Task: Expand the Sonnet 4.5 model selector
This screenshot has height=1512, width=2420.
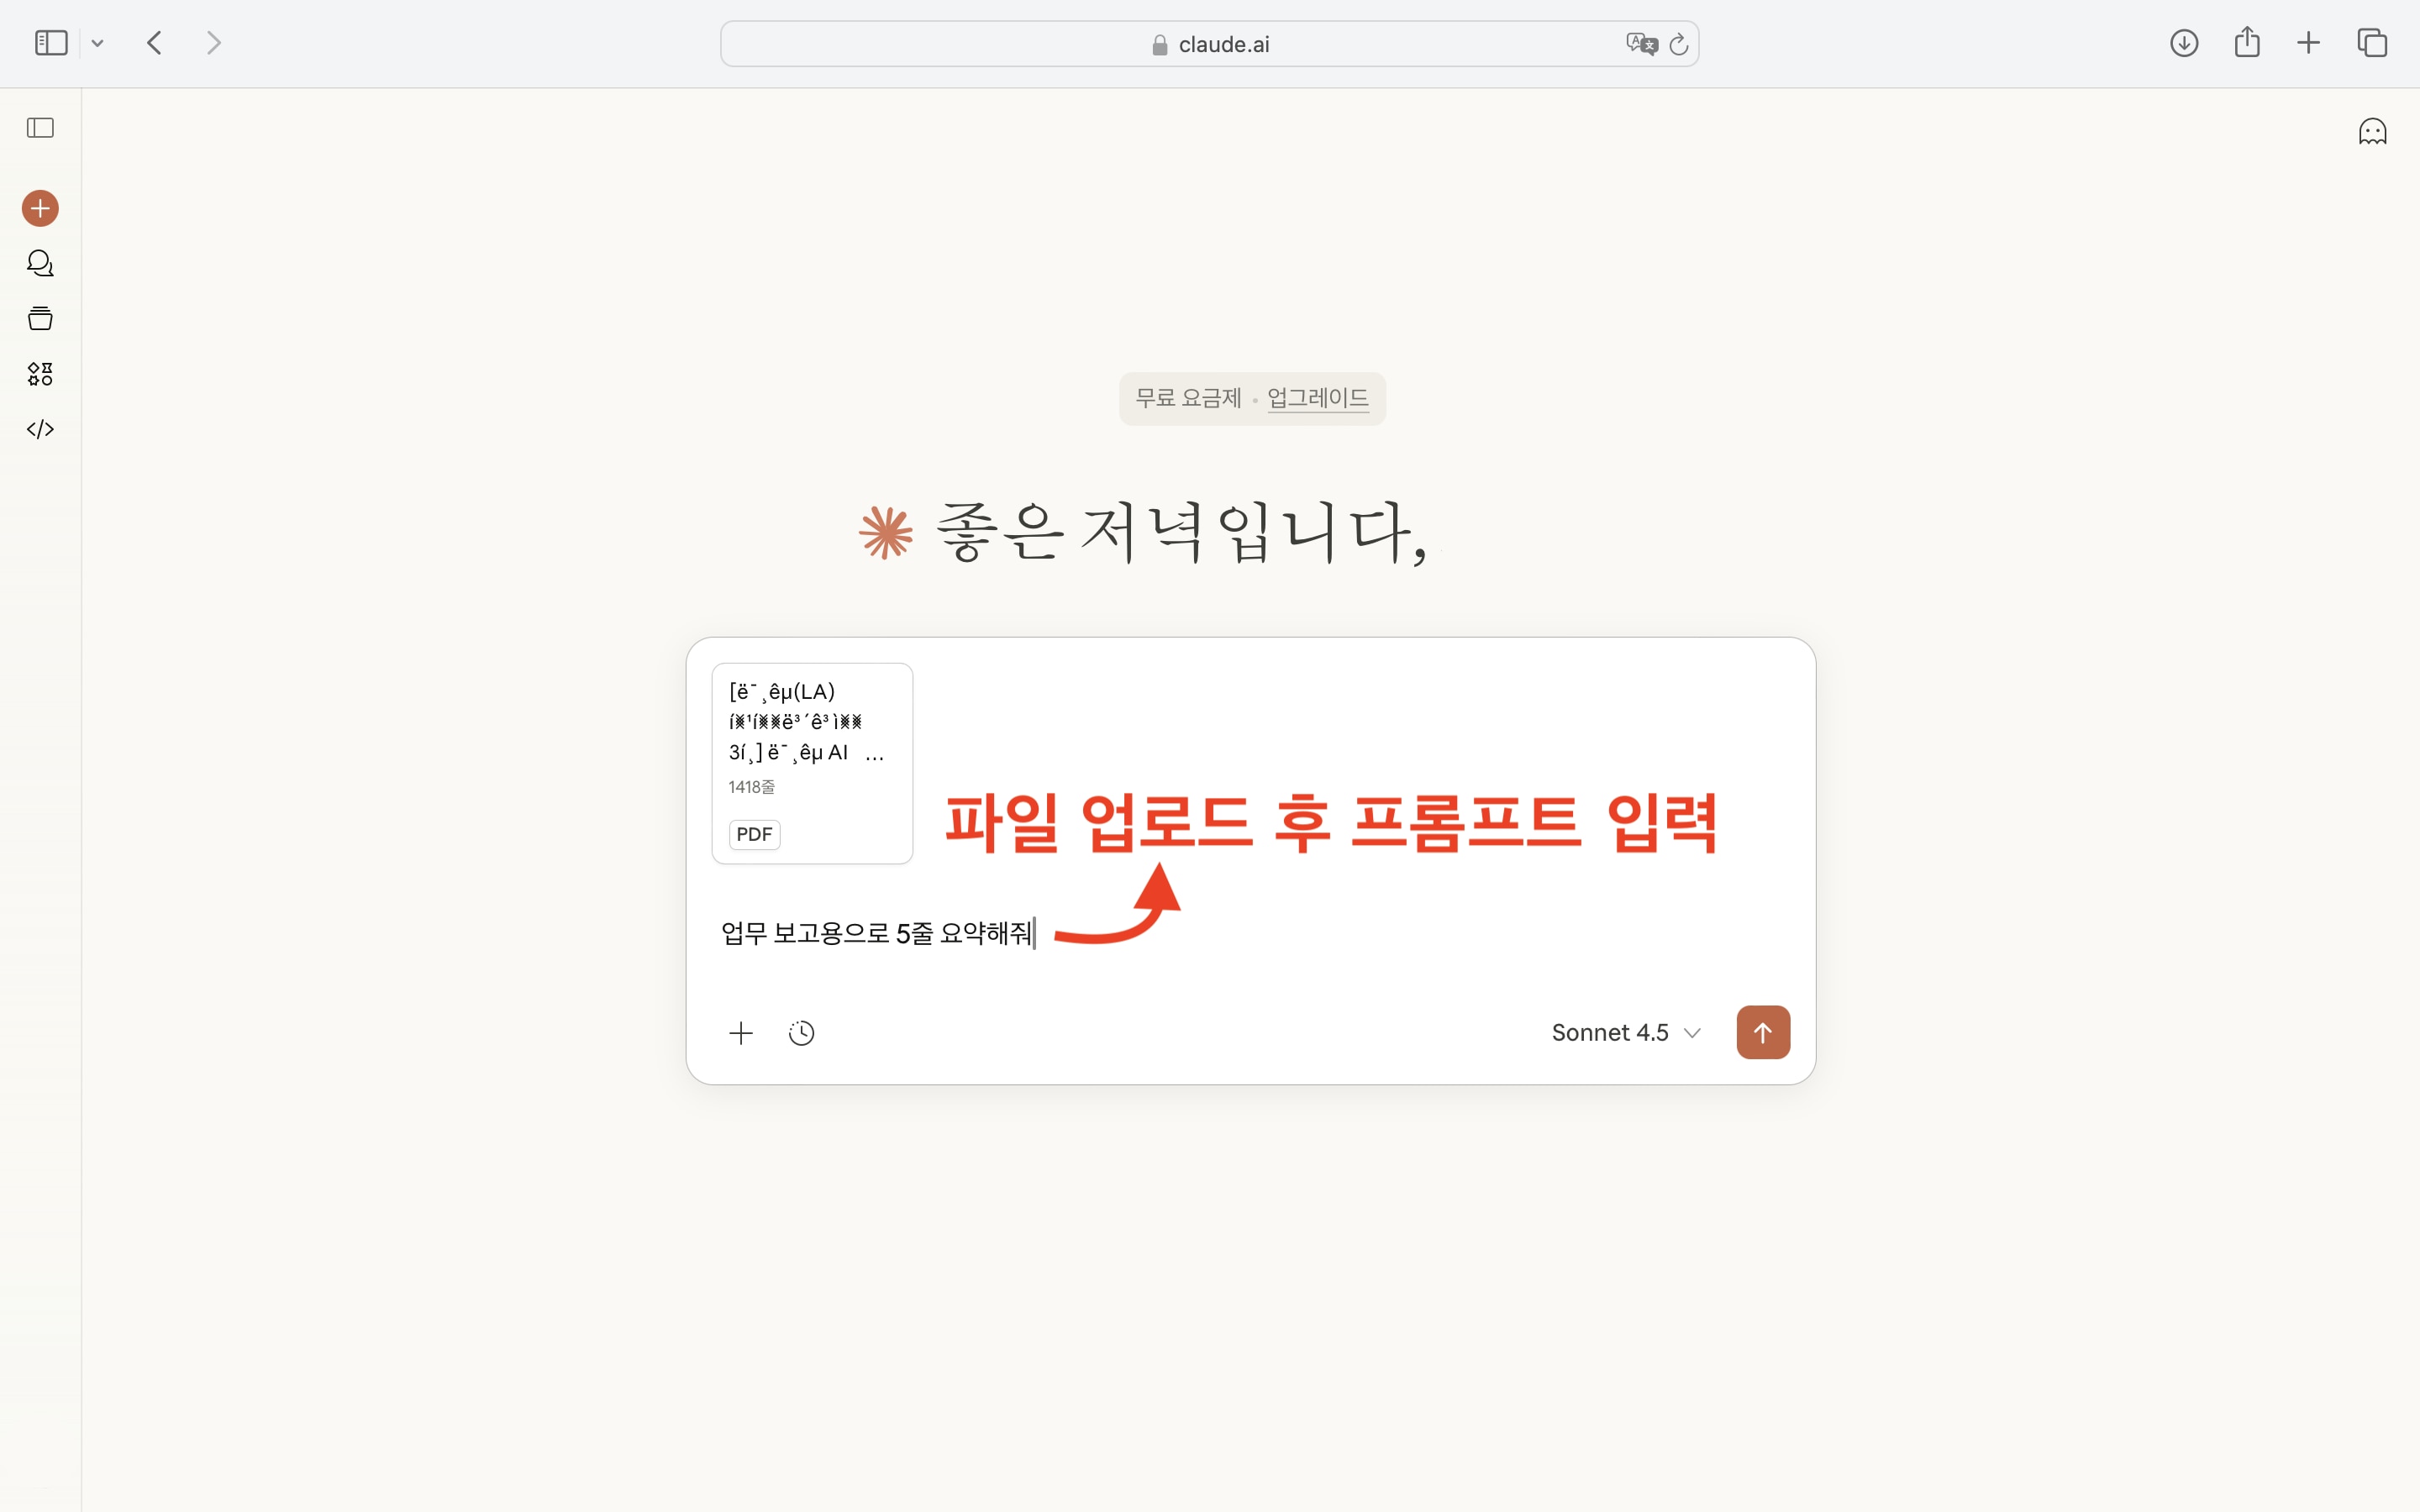Action: (x=1625, y=1033)
